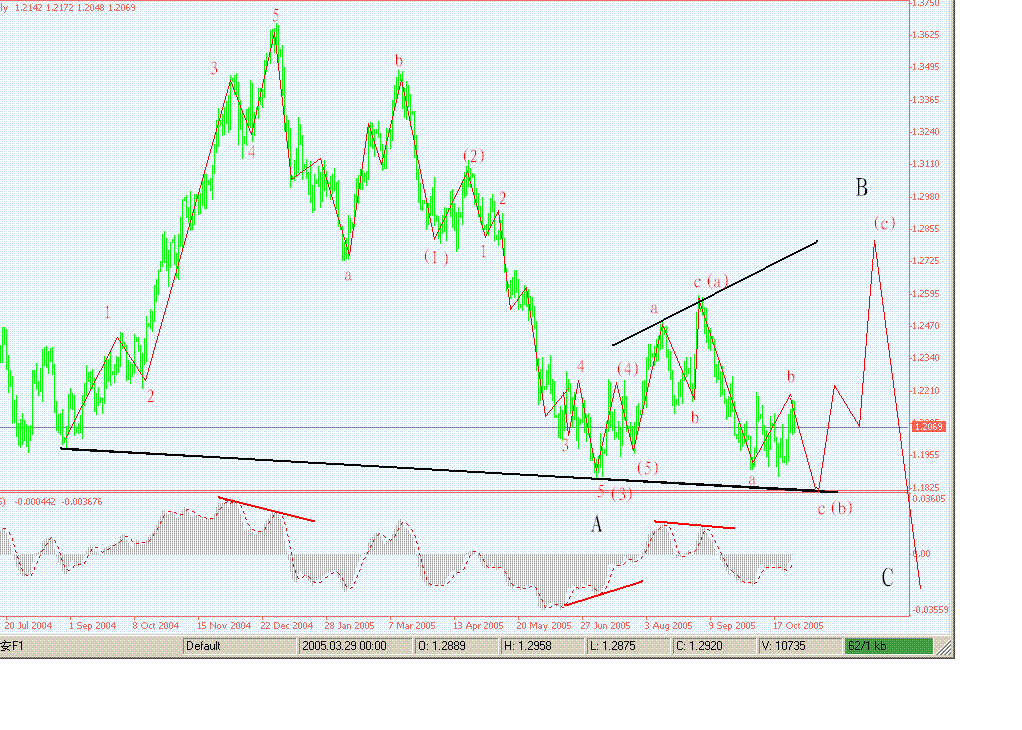
Task: Click the 1.3750 level on price scale
Action: 929,4
